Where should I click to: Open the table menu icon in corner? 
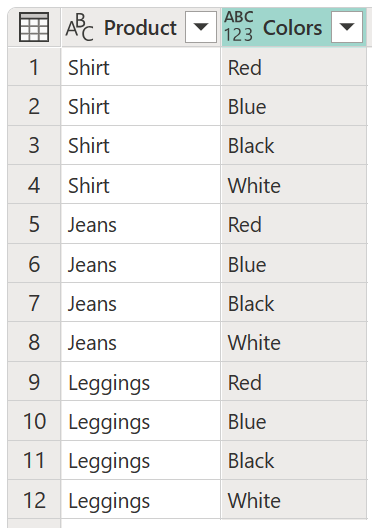34,27
